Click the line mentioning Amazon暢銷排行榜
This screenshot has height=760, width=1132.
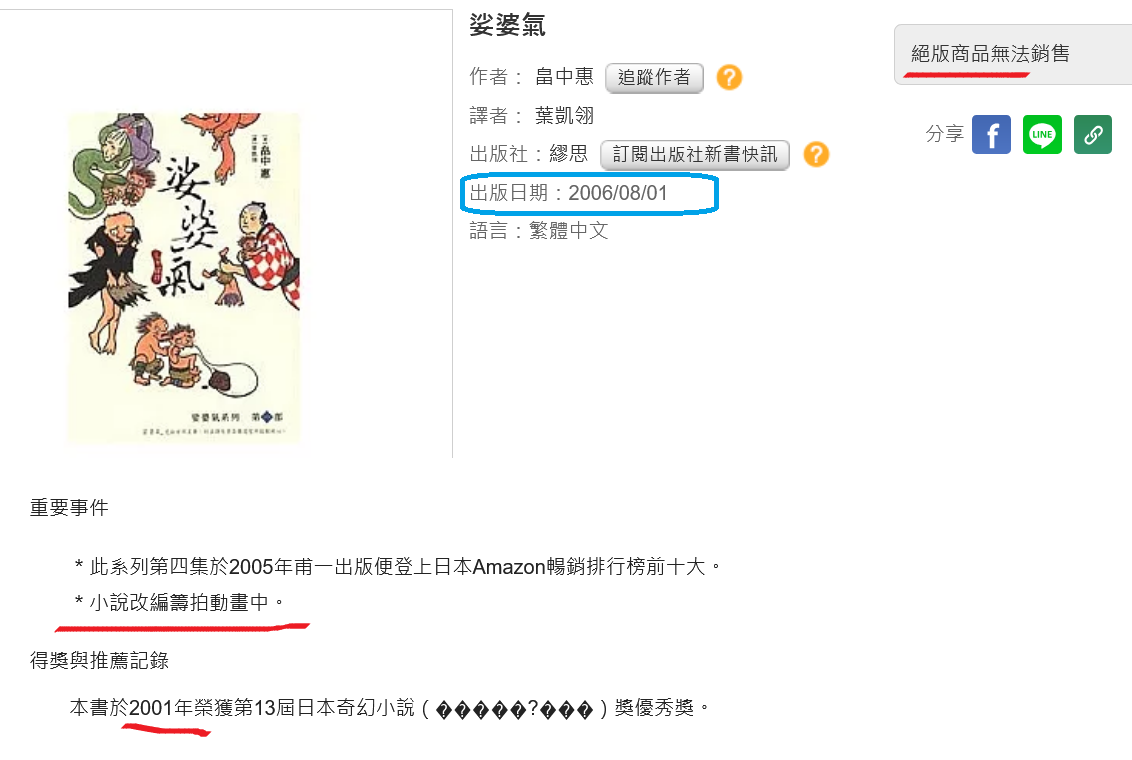coord(398,567)
